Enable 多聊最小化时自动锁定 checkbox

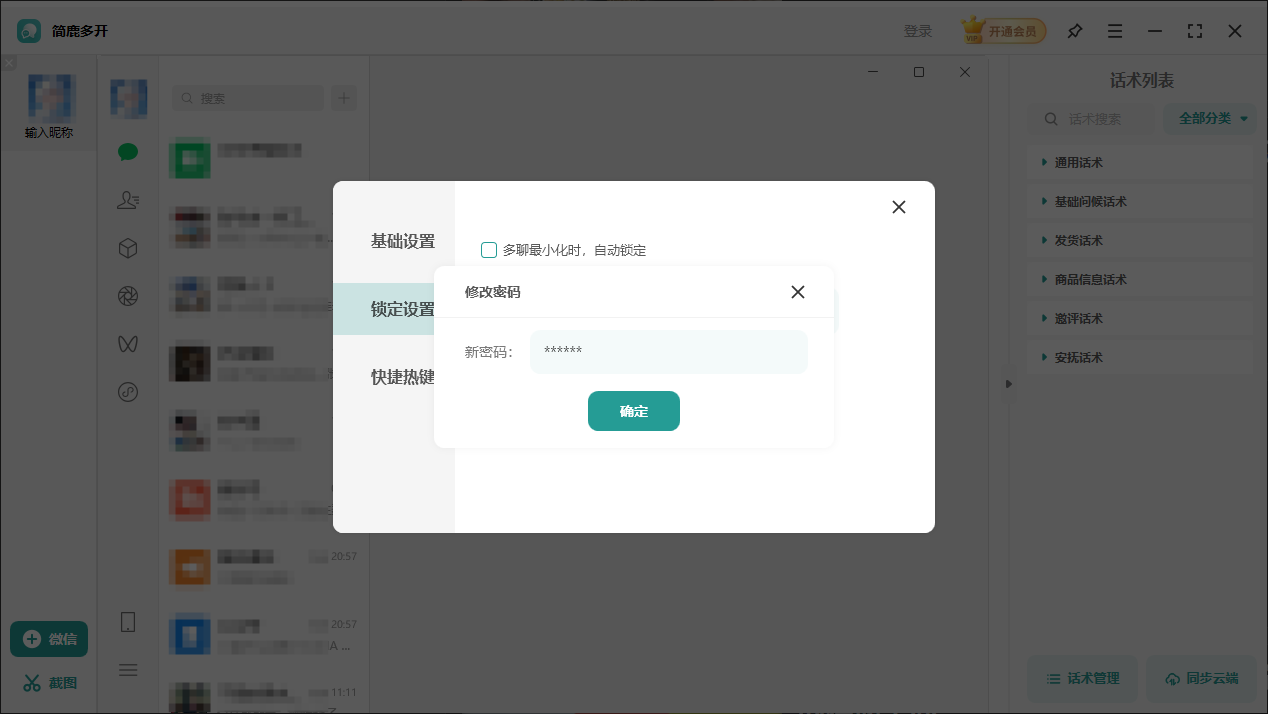point(489,250)
